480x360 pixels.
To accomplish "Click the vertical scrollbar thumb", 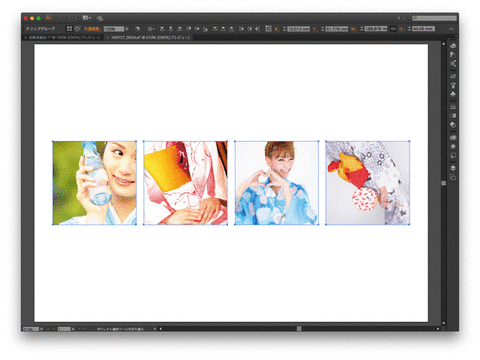I will point(444,183).
